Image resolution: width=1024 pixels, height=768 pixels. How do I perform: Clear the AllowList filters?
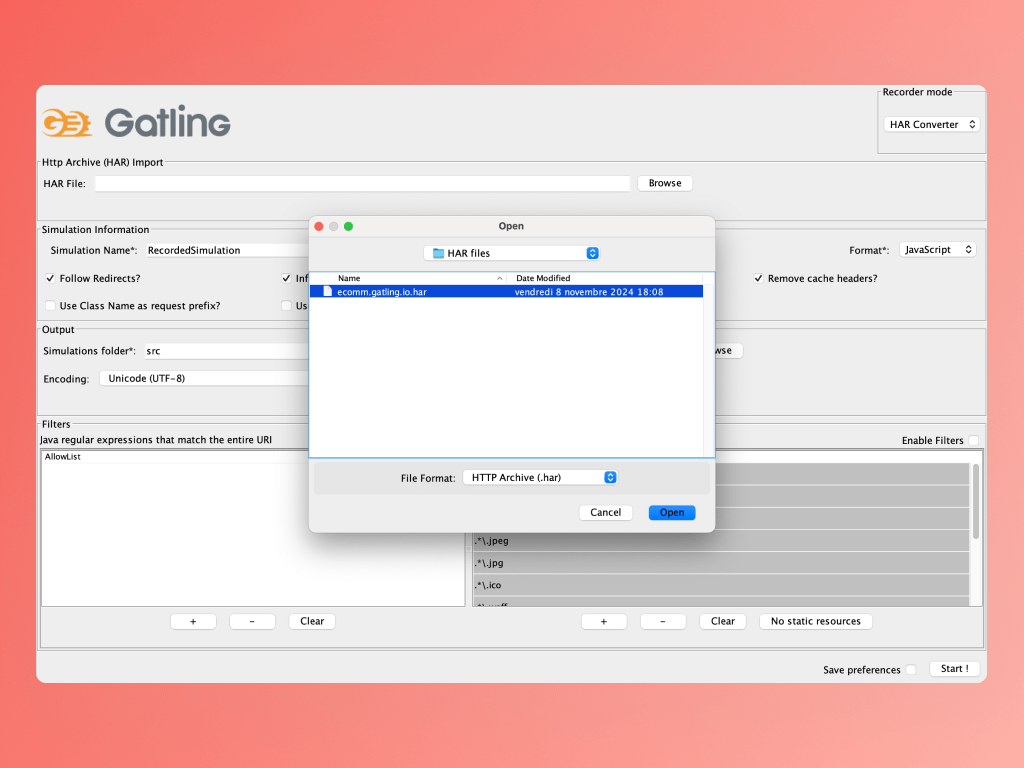tap(312, 621)
